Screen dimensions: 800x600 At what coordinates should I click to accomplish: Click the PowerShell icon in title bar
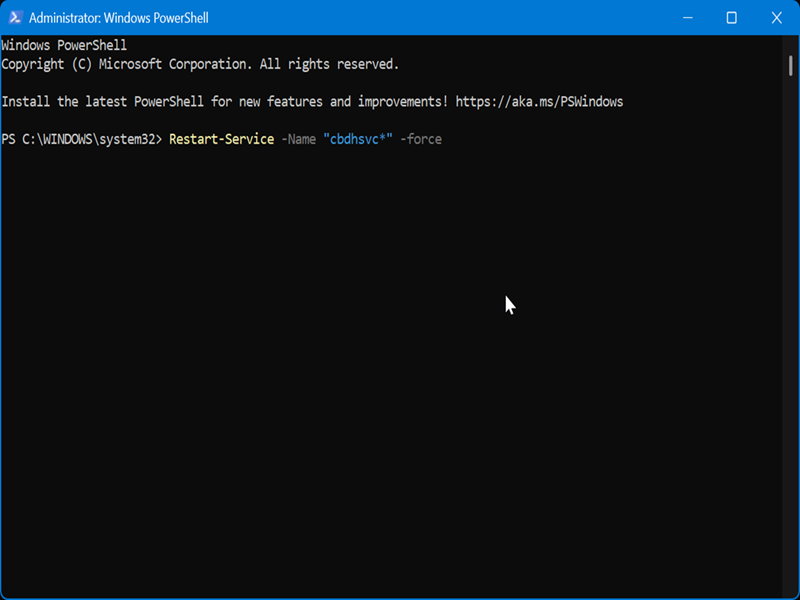pyautogui.click(x=15, y=17)
